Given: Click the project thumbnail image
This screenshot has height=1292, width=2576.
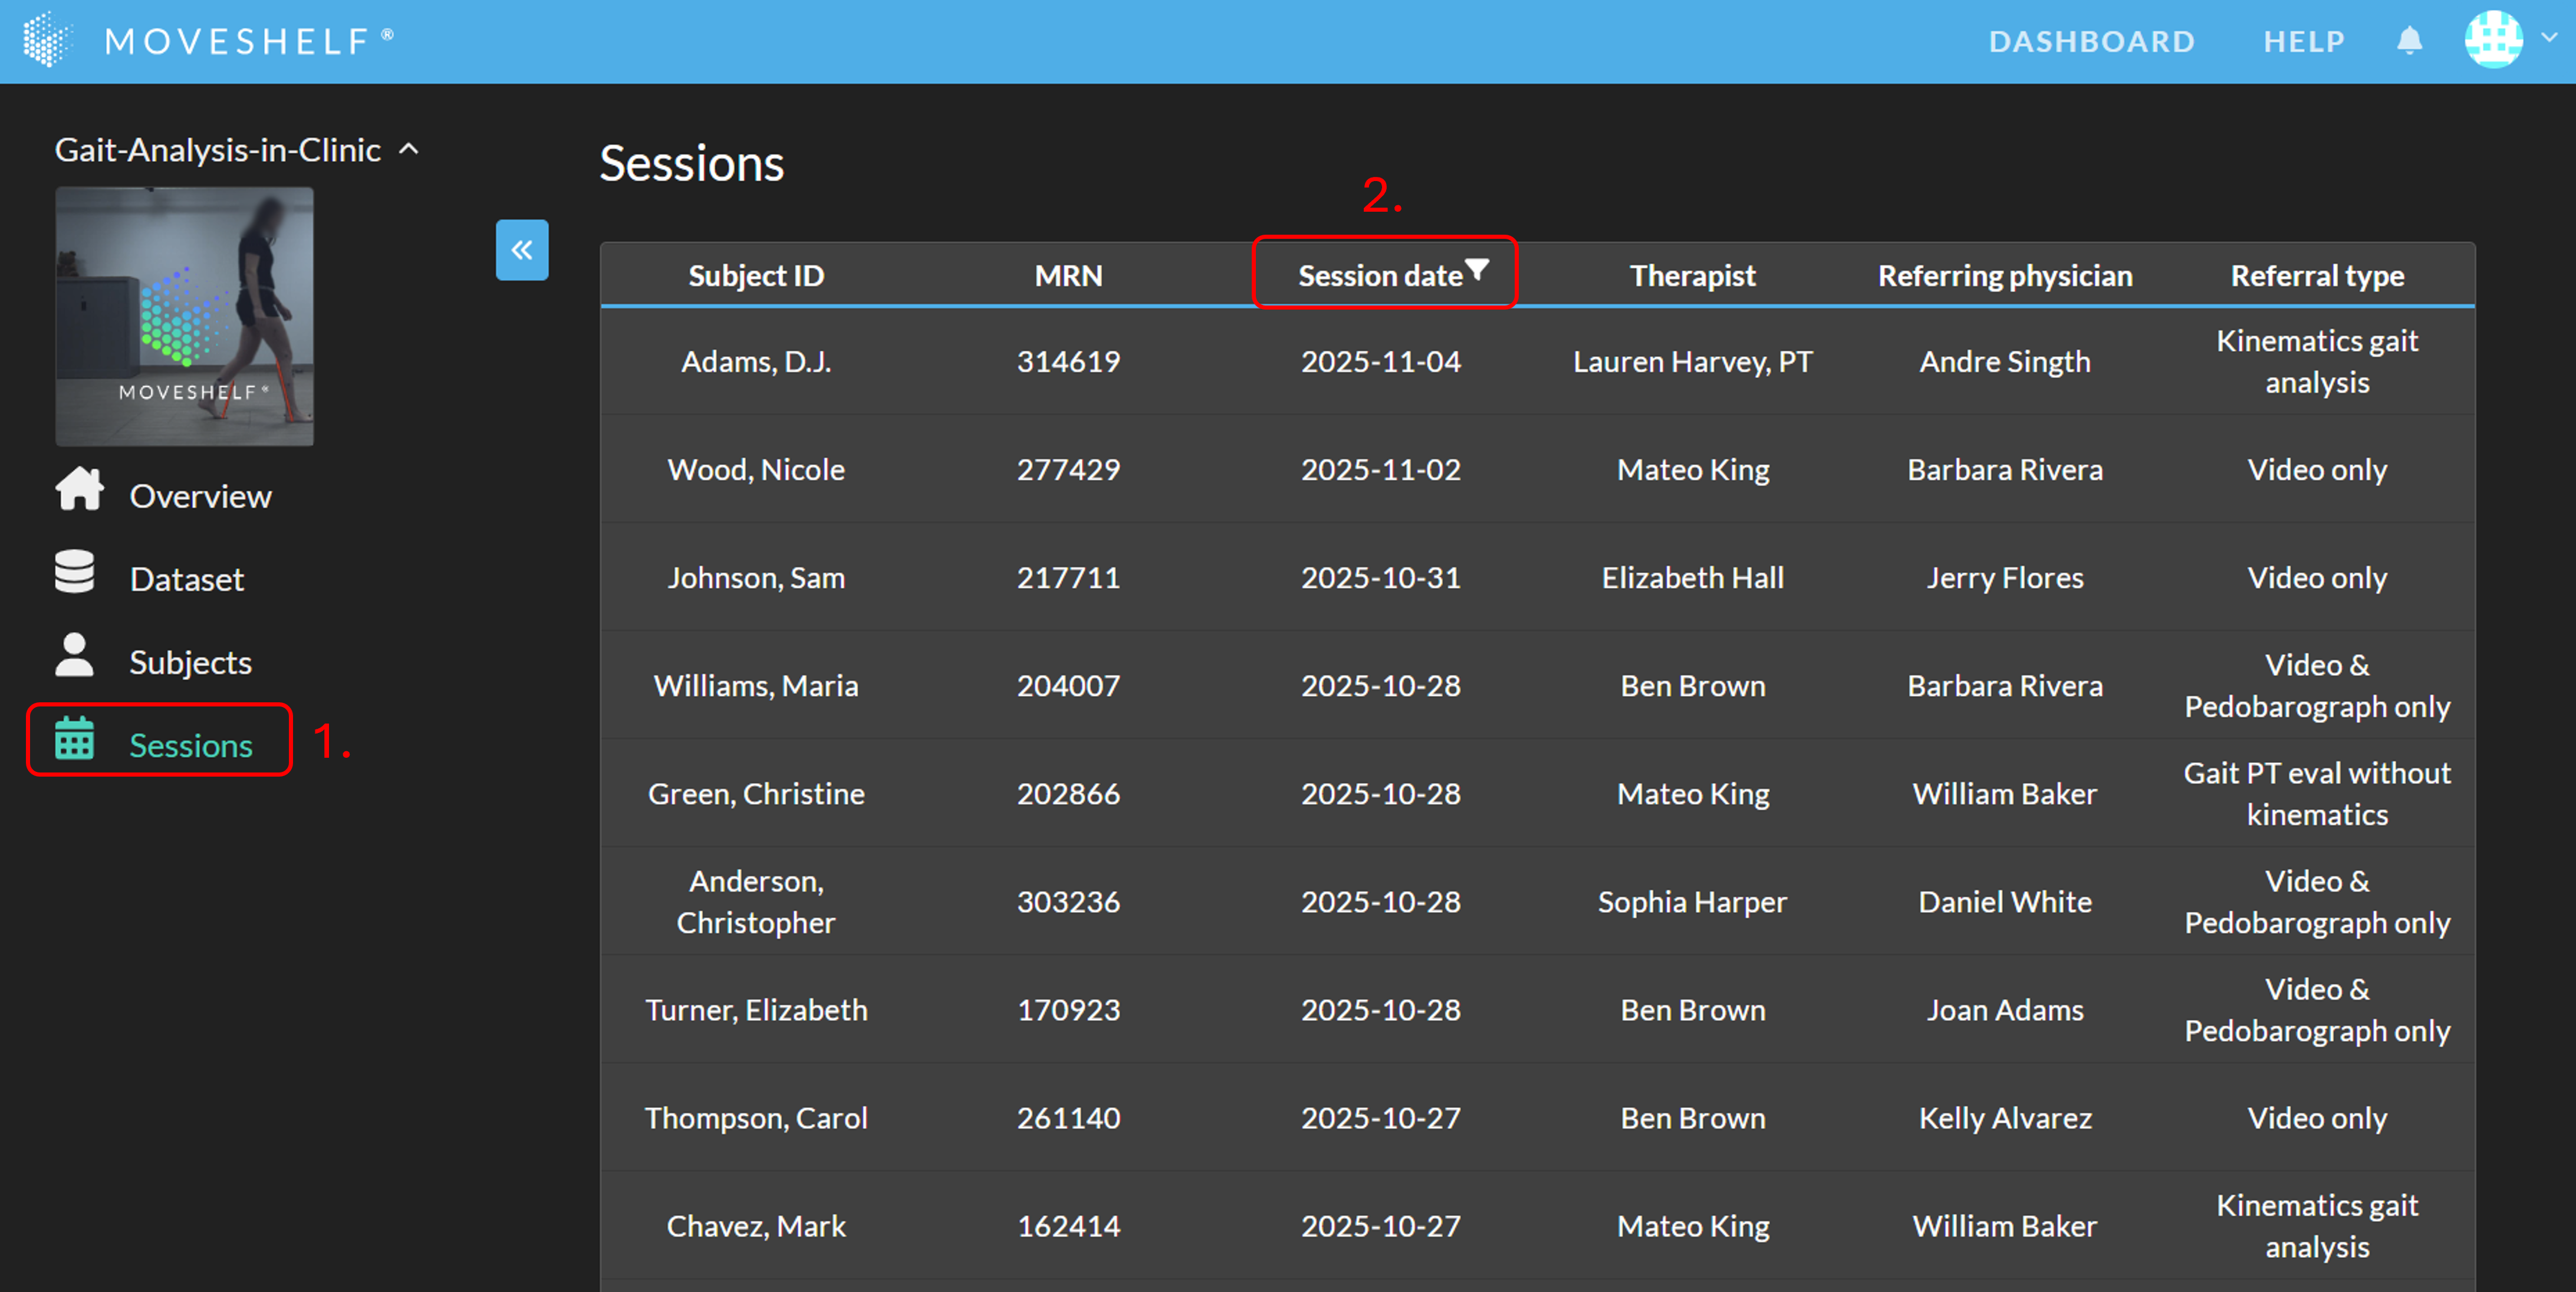Looking at the screenshot, I should click(184, 316).
